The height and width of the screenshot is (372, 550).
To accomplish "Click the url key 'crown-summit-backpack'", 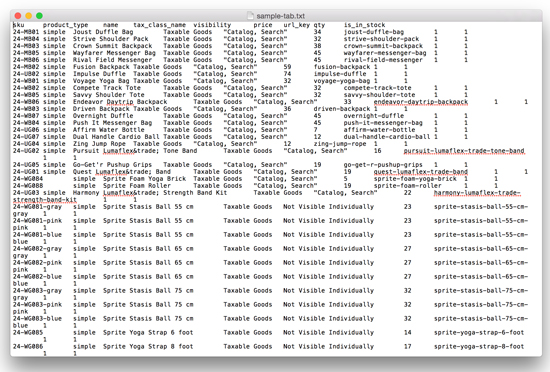I will pos(383,46).
